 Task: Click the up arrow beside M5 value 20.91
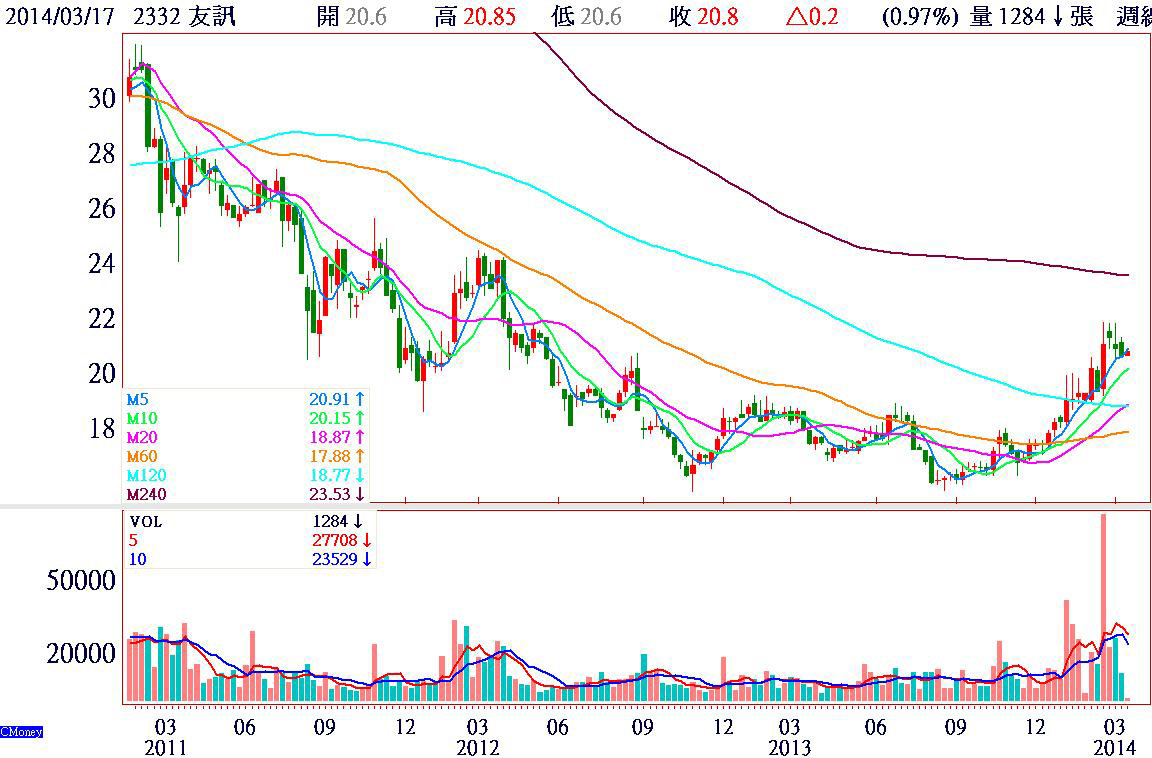pos(360,399)
